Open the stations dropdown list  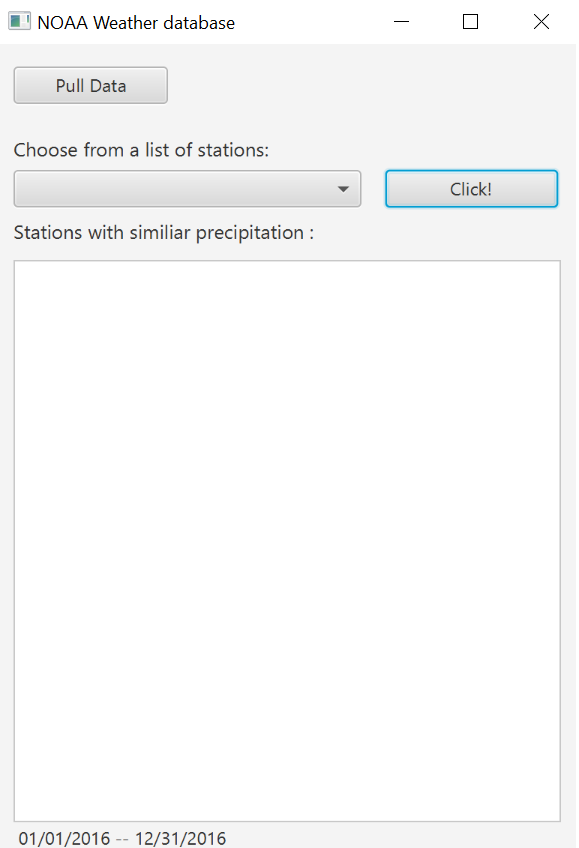187,188
